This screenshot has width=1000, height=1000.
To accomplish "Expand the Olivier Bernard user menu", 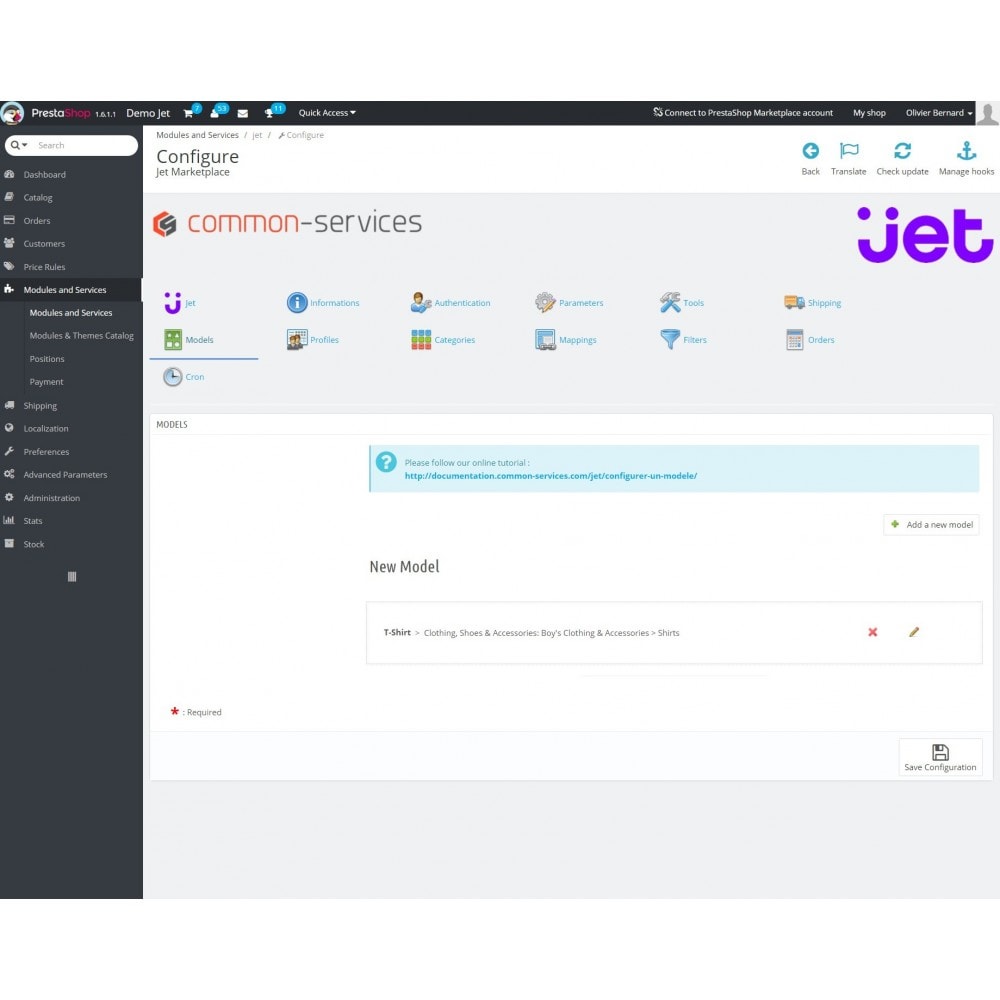I will tap(939, 113).
